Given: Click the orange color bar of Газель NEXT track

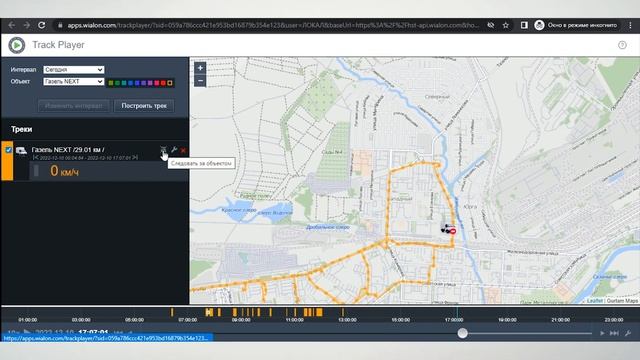Looking at the screenshot, I should [x=7, y=161].
